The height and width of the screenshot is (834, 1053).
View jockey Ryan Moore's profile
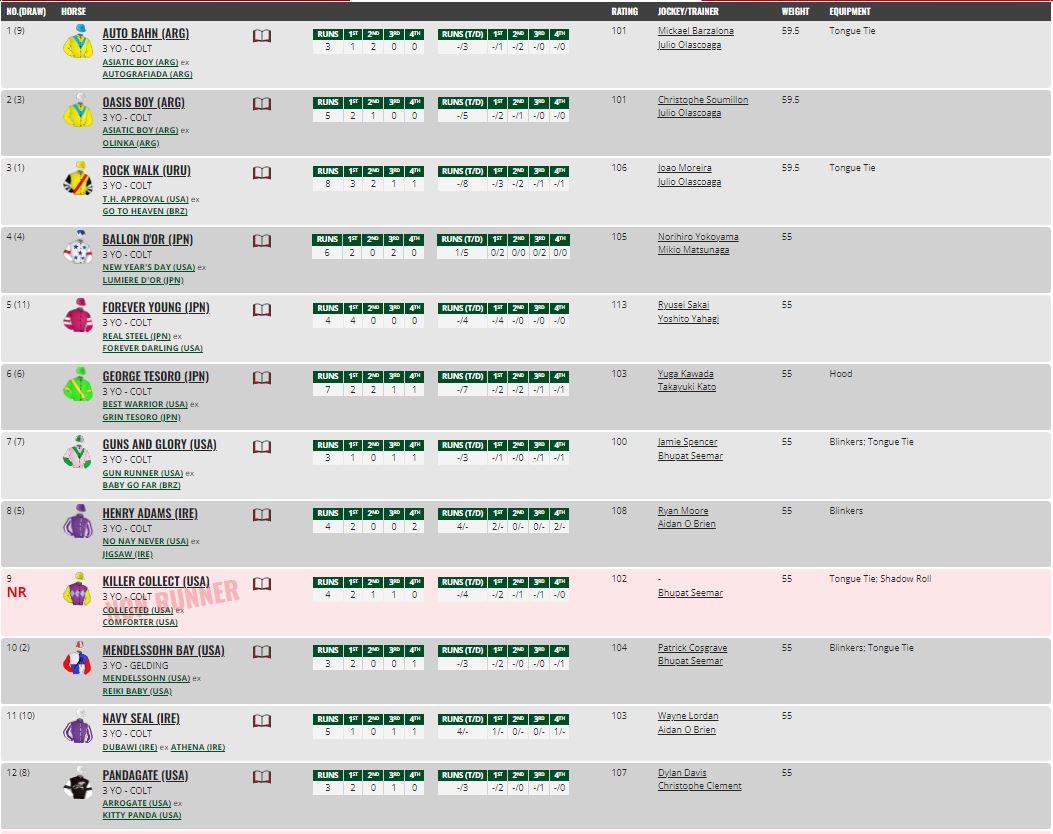click(x=683, y=511)
